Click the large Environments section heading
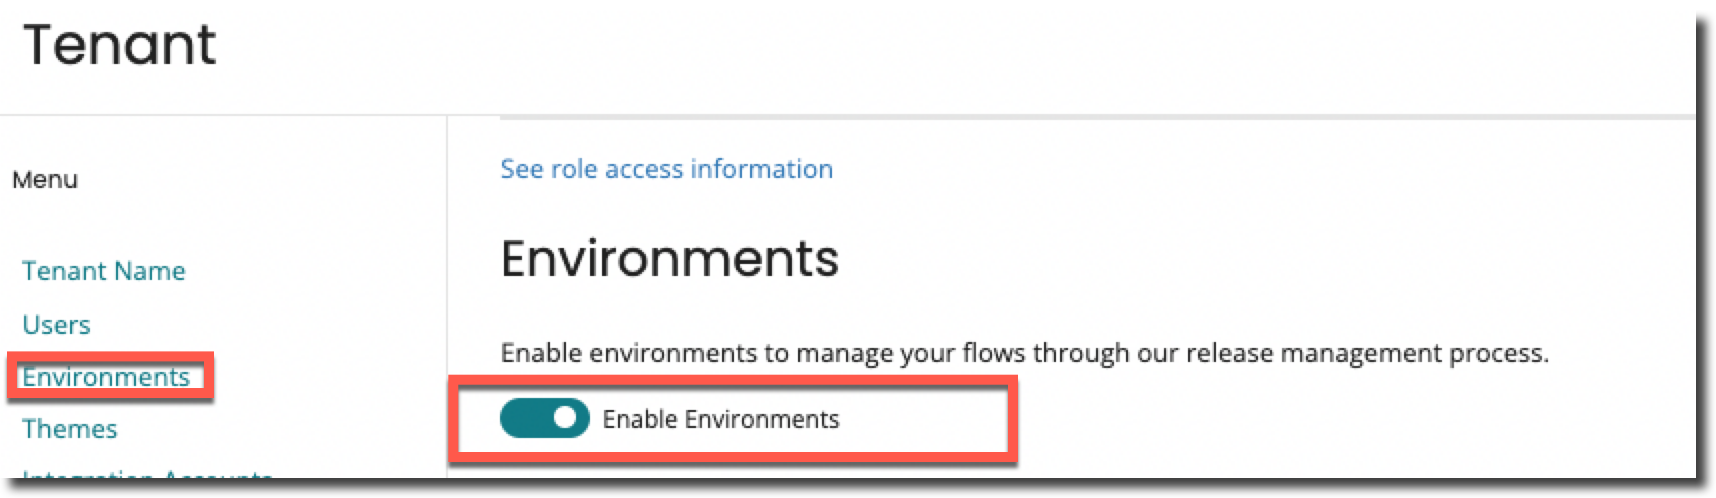Image resolution: width=1716 pixels, height=498 pixels. 669,259
